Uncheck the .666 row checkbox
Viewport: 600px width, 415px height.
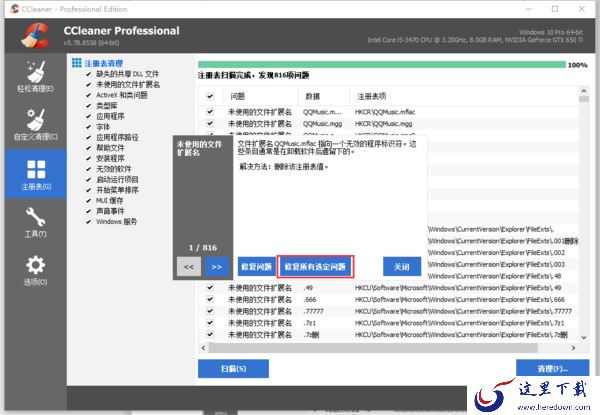point(210,299)
